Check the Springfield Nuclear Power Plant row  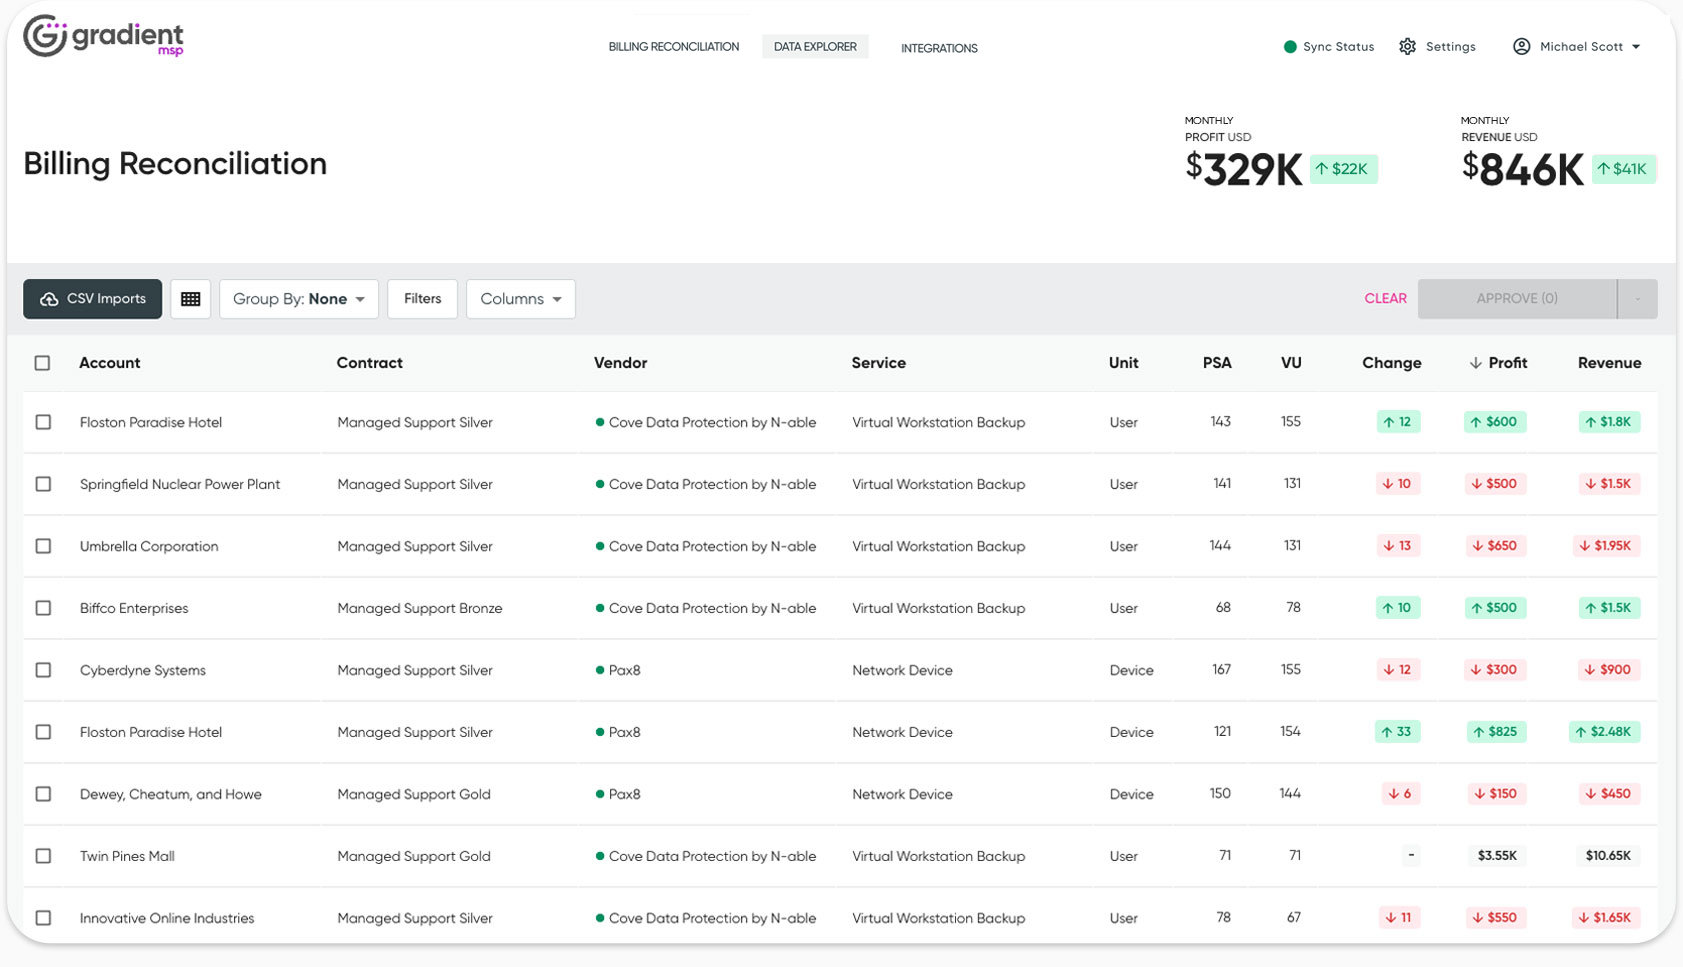[43, 484]
